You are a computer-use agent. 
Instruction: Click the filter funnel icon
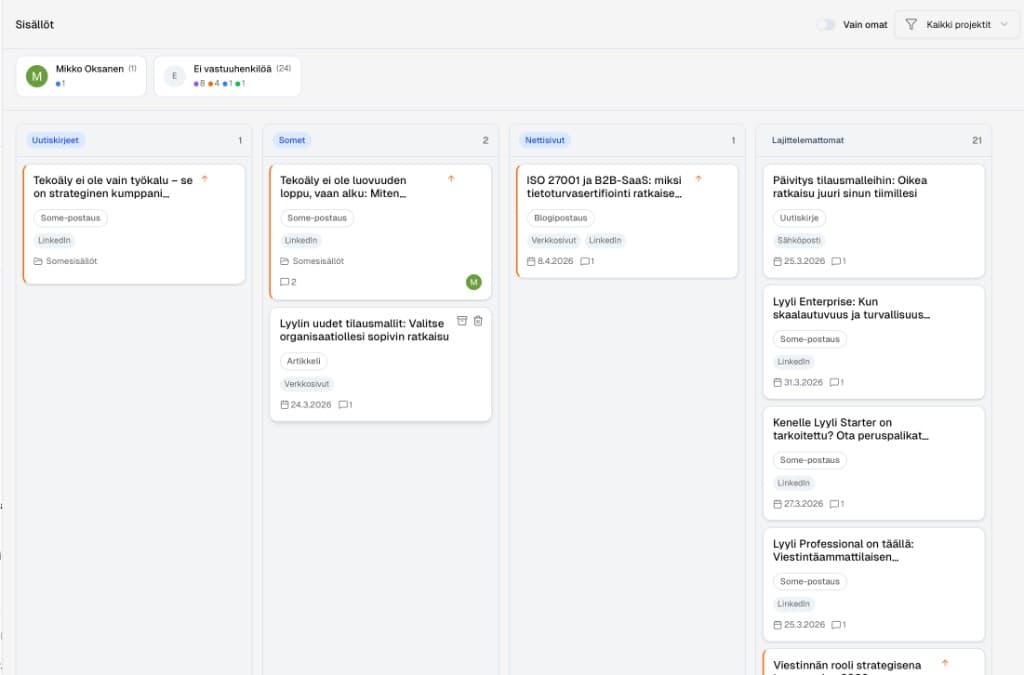[x=910, y=25]
